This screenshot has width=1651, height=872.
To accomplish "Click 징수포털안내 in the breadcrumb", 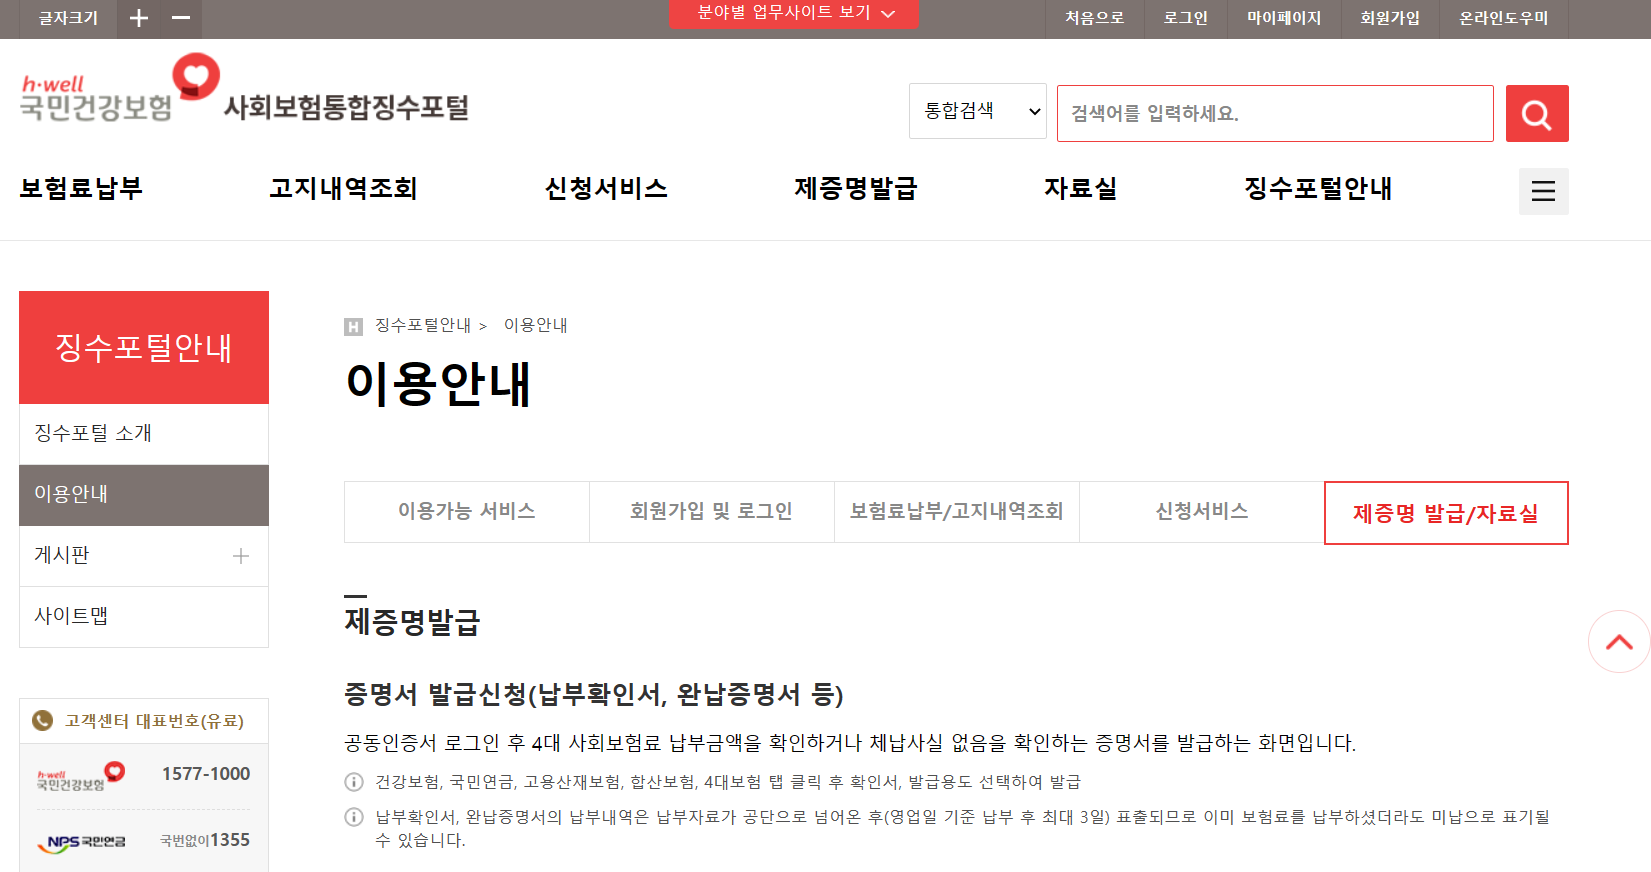I will point(423,326).
